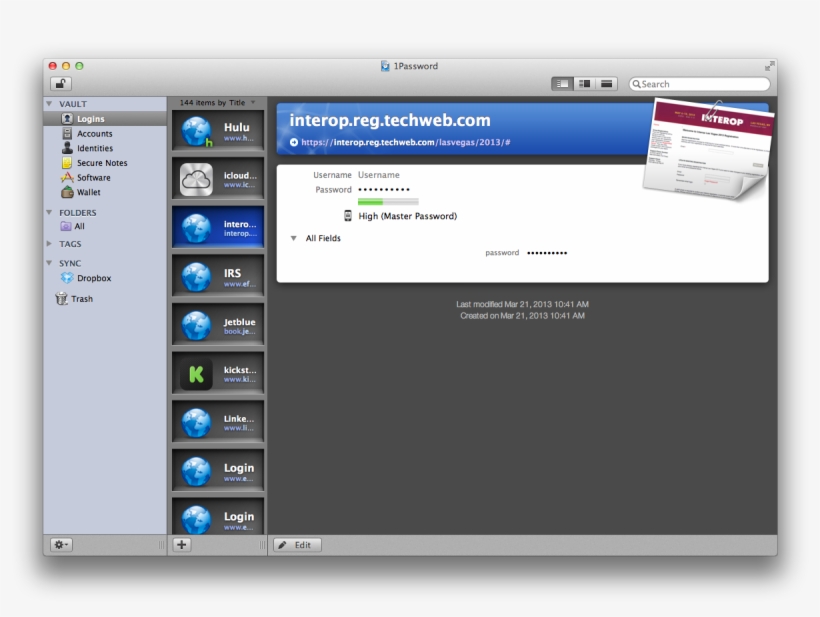This screenshot has width=820, height=617.
Task: Click the Created on timestamp text
Action: pos(522,315)
